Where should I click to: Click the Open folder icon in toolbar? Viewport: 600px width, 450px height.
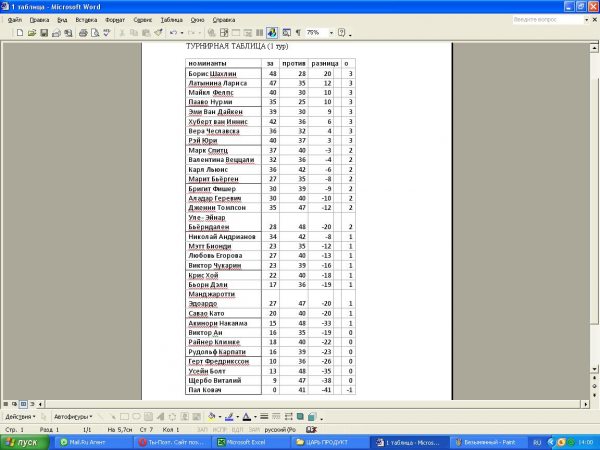point(31,33)
